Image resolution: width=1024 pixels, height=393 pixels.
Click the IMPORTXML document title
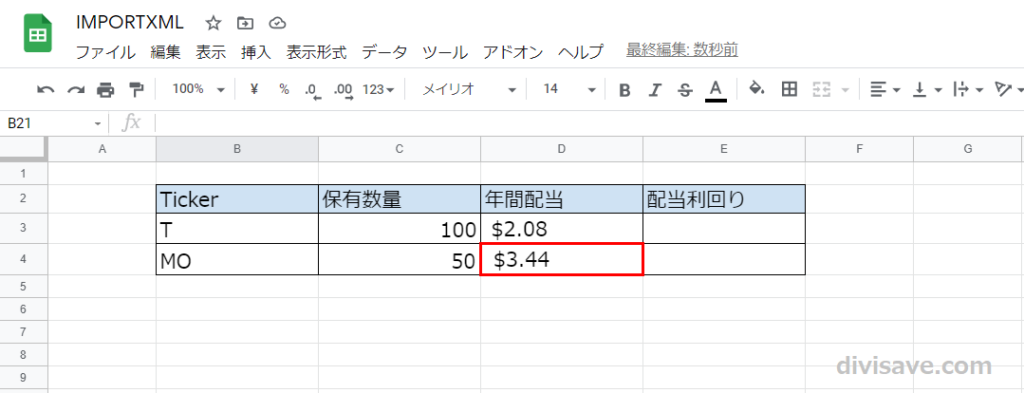[x=130, y=23]
